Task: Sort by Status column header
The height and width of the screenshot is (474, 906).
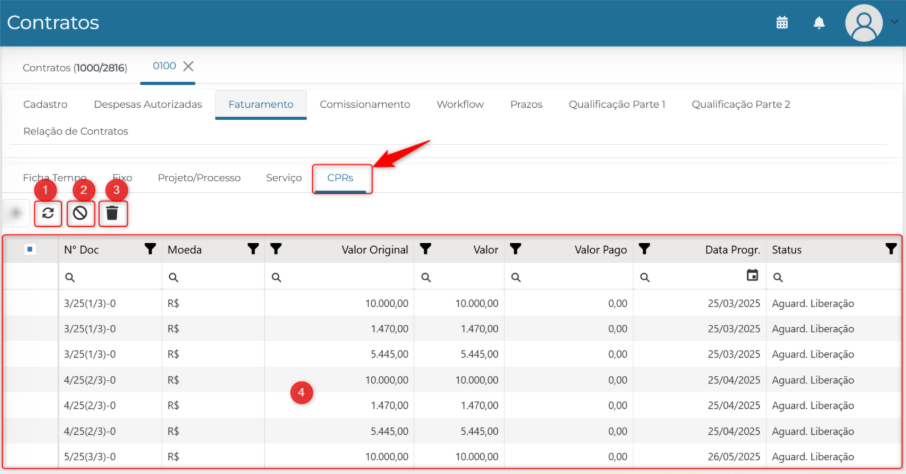Action: pos(786,250)
